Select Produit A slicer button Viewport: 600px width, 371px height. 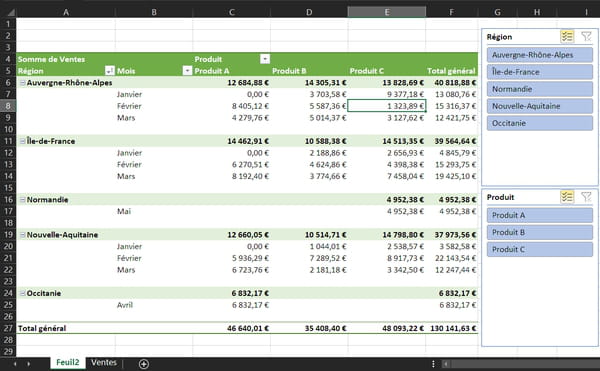click(x=540, y=215)
